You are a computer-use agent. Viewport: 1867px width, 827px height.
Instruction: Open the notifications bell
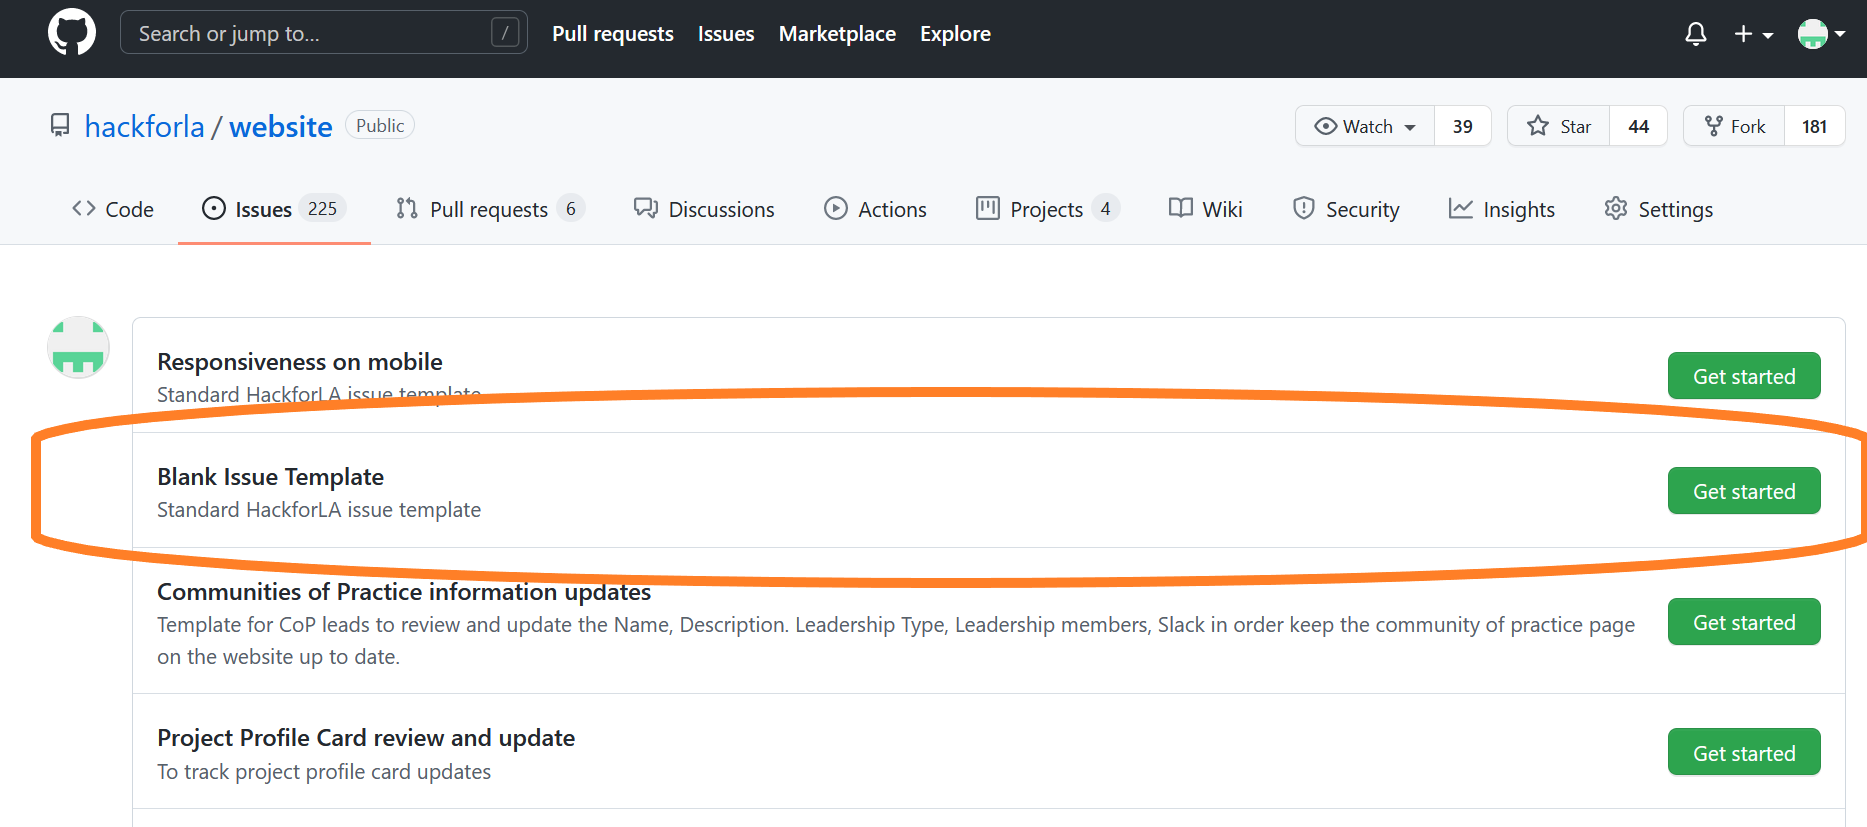coord(1695,34)
